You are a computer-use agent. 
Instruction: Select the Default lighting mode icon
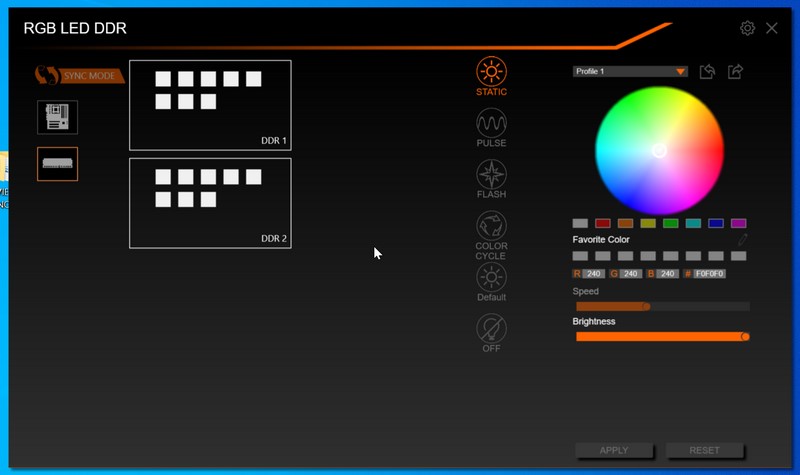click(491, 277)
